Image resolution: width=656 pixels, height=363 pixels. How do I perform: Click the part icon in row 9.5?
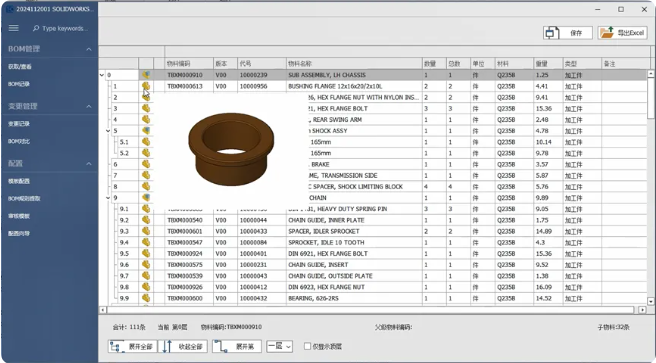tap(146, 253)
